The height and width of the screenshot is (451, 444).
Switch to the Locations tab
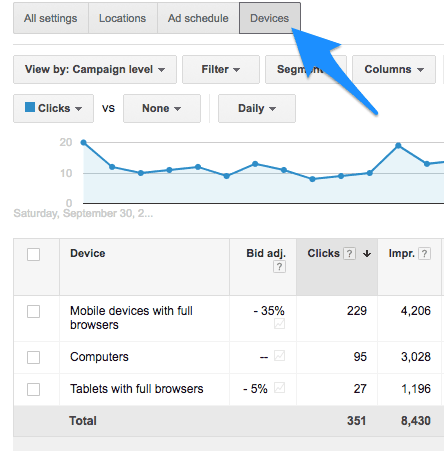pos(123,18)
